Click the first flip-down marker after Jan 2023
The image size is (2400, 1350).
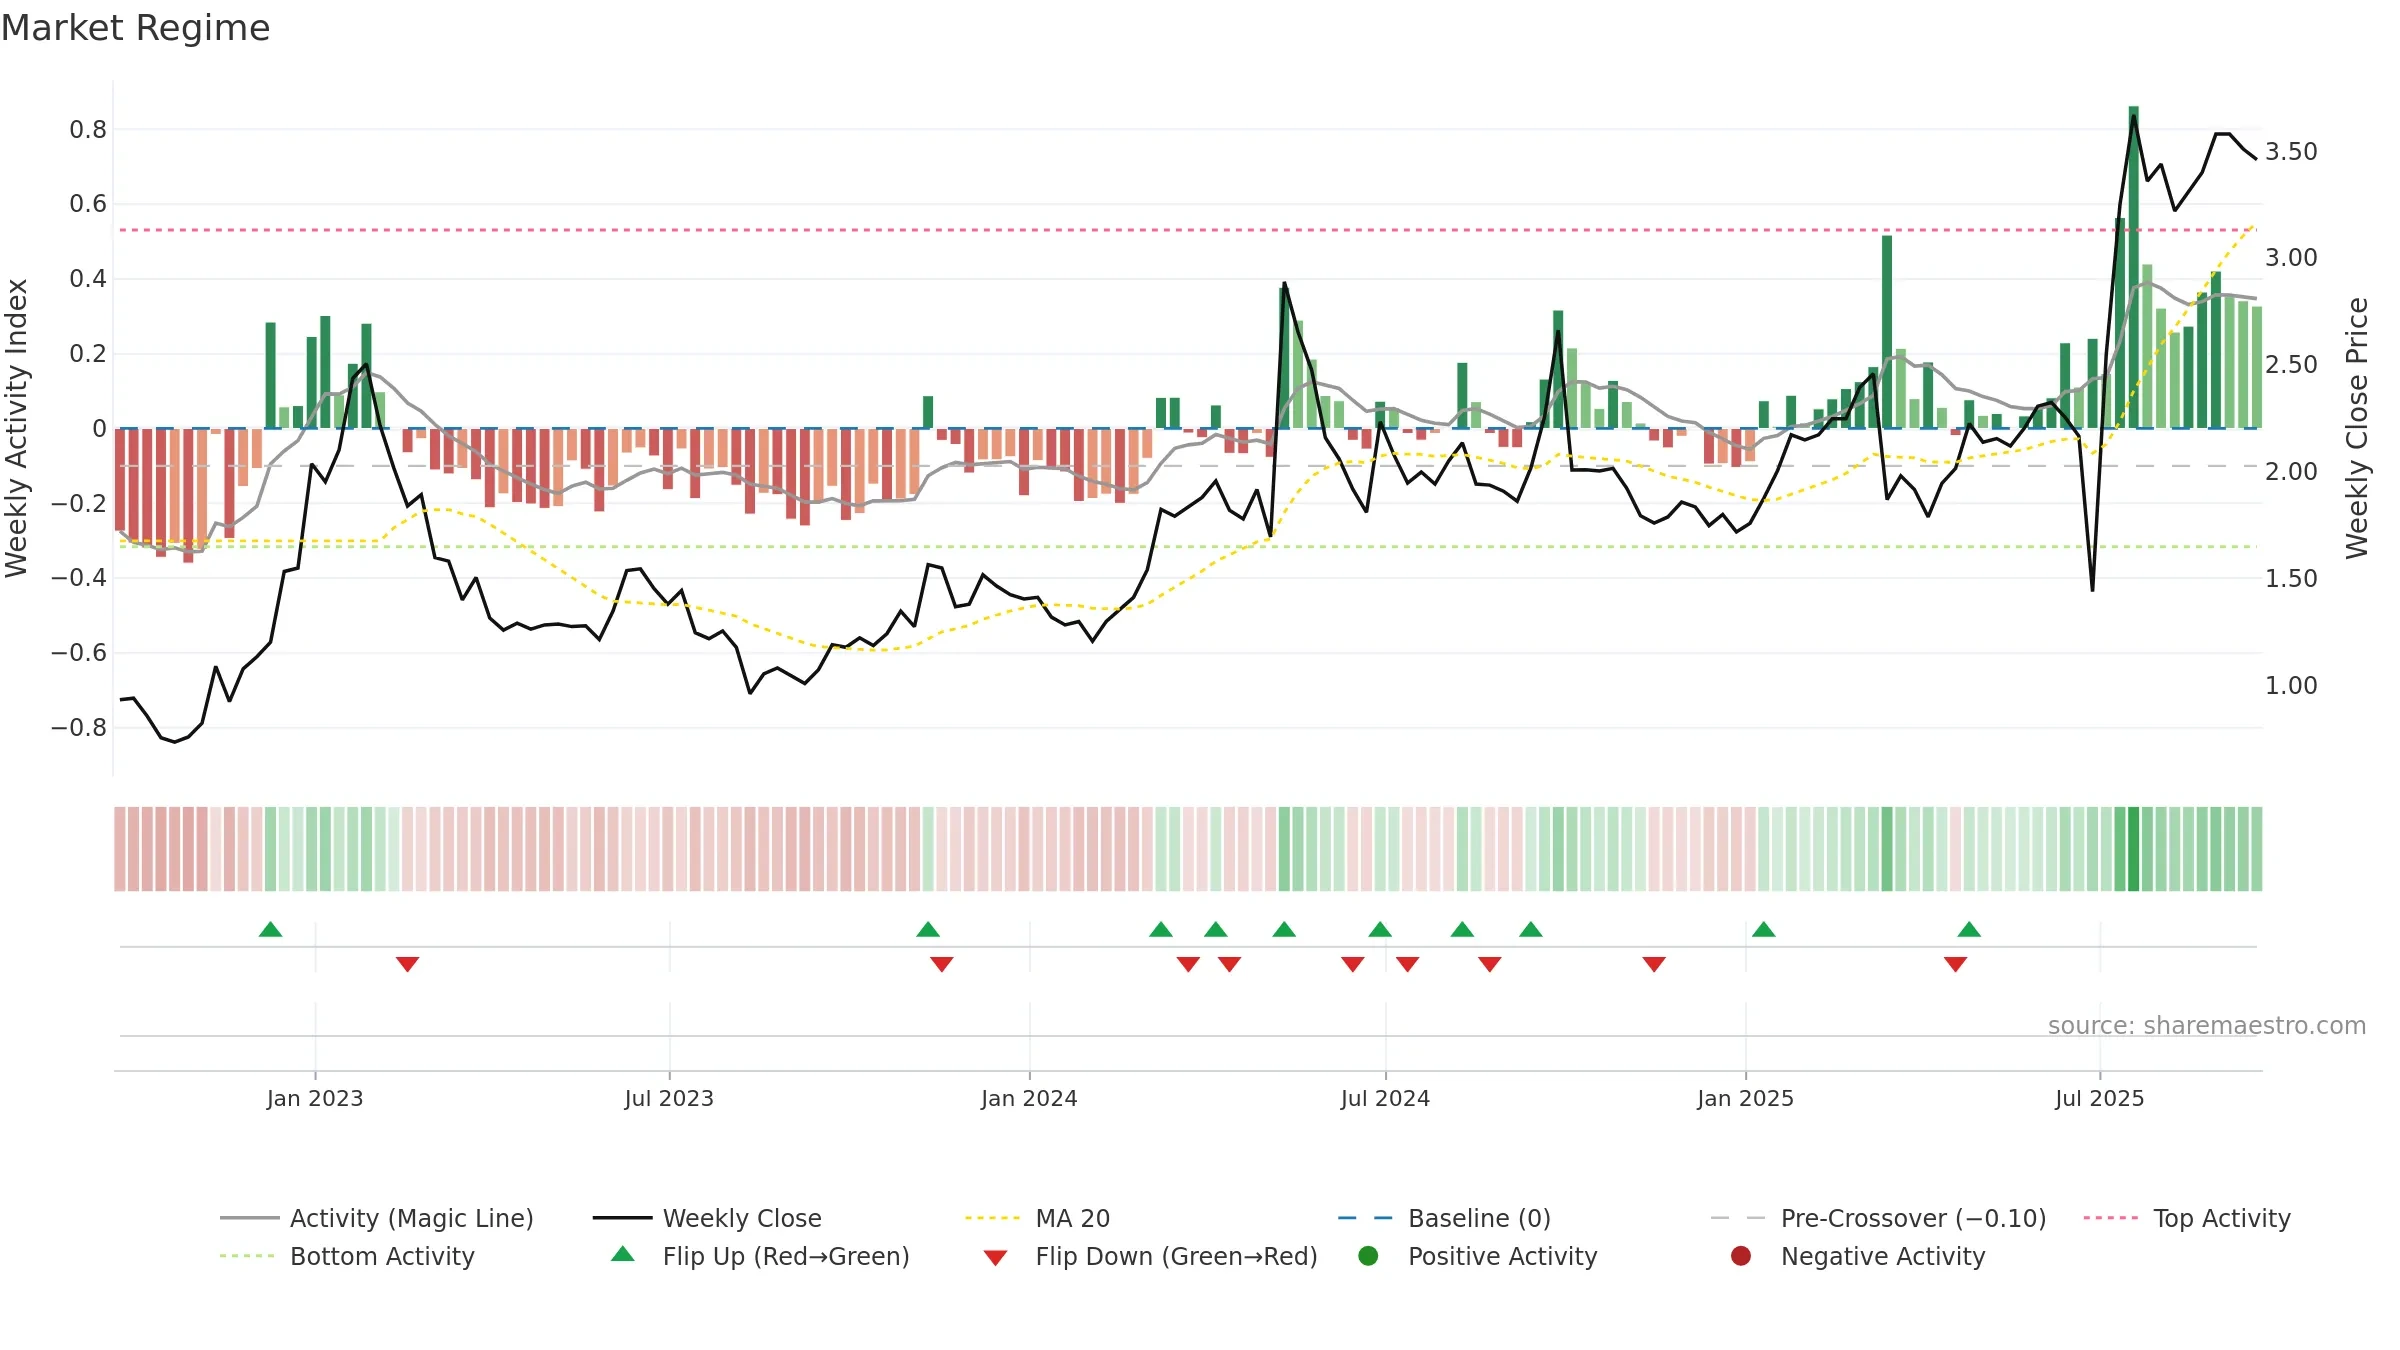[x=407, y=964]
